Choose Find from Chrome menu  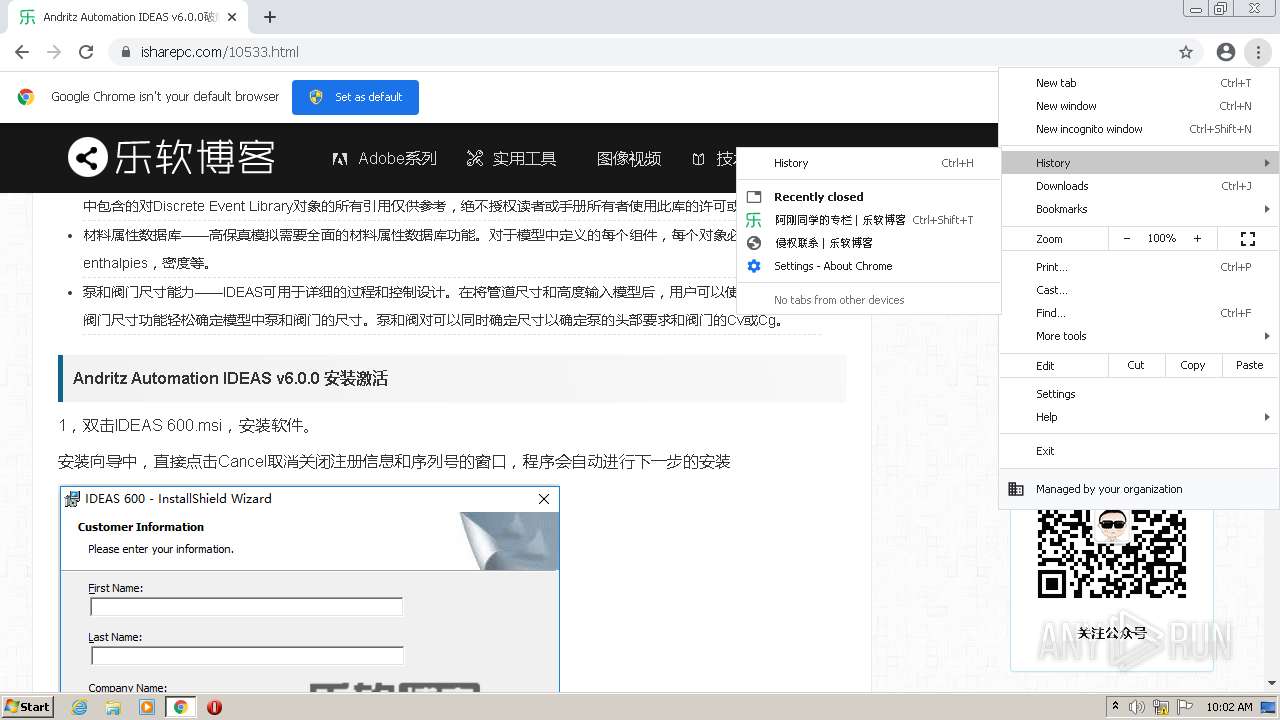[x=1139, y=313]
